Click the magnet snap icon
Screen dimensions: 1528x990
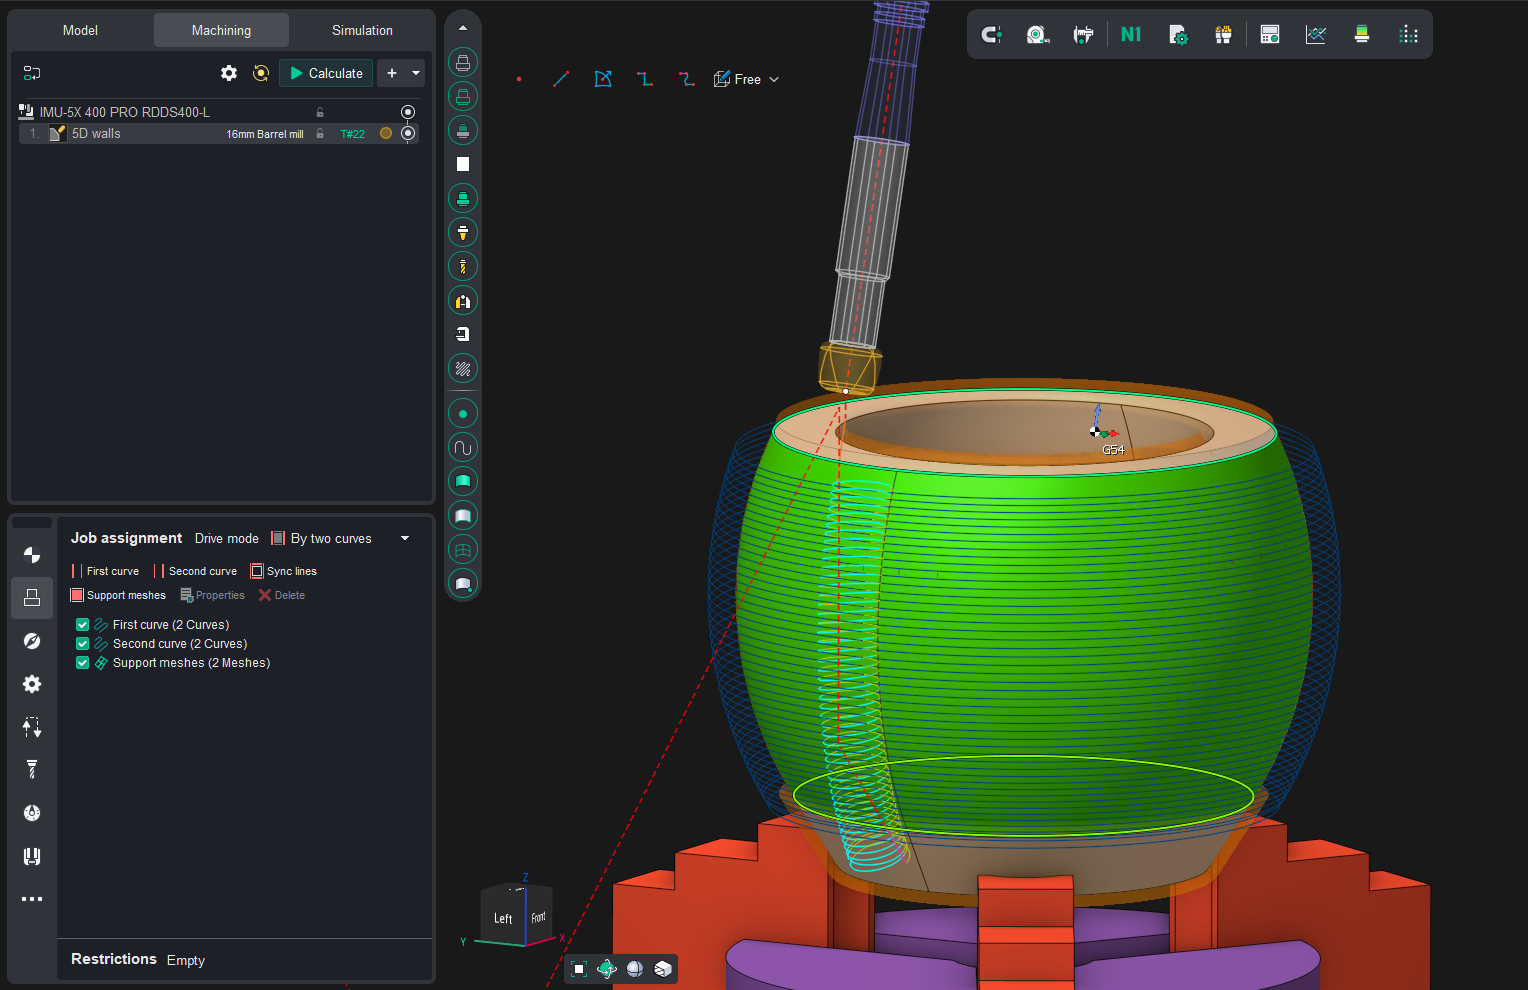991,35
